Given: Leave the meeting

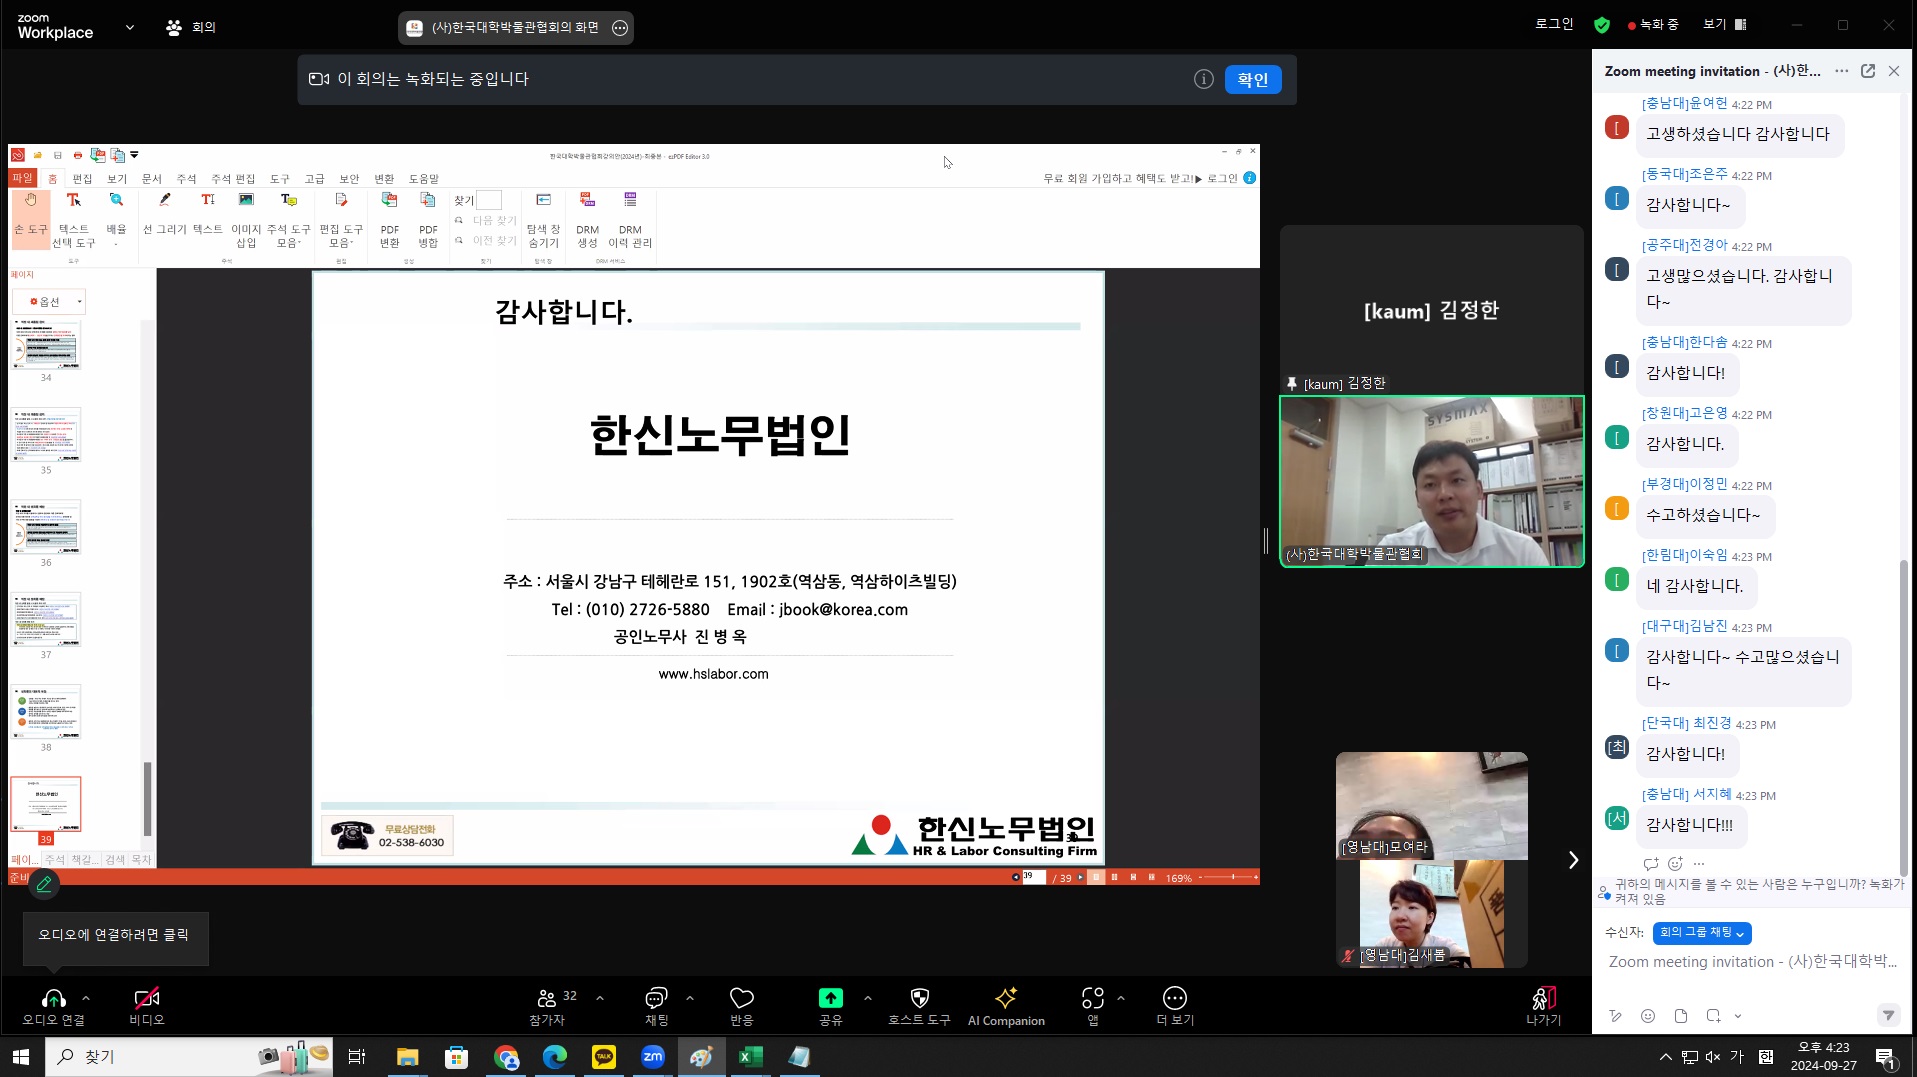Looking at the screenshot, I should (x=1543, y=1006).
